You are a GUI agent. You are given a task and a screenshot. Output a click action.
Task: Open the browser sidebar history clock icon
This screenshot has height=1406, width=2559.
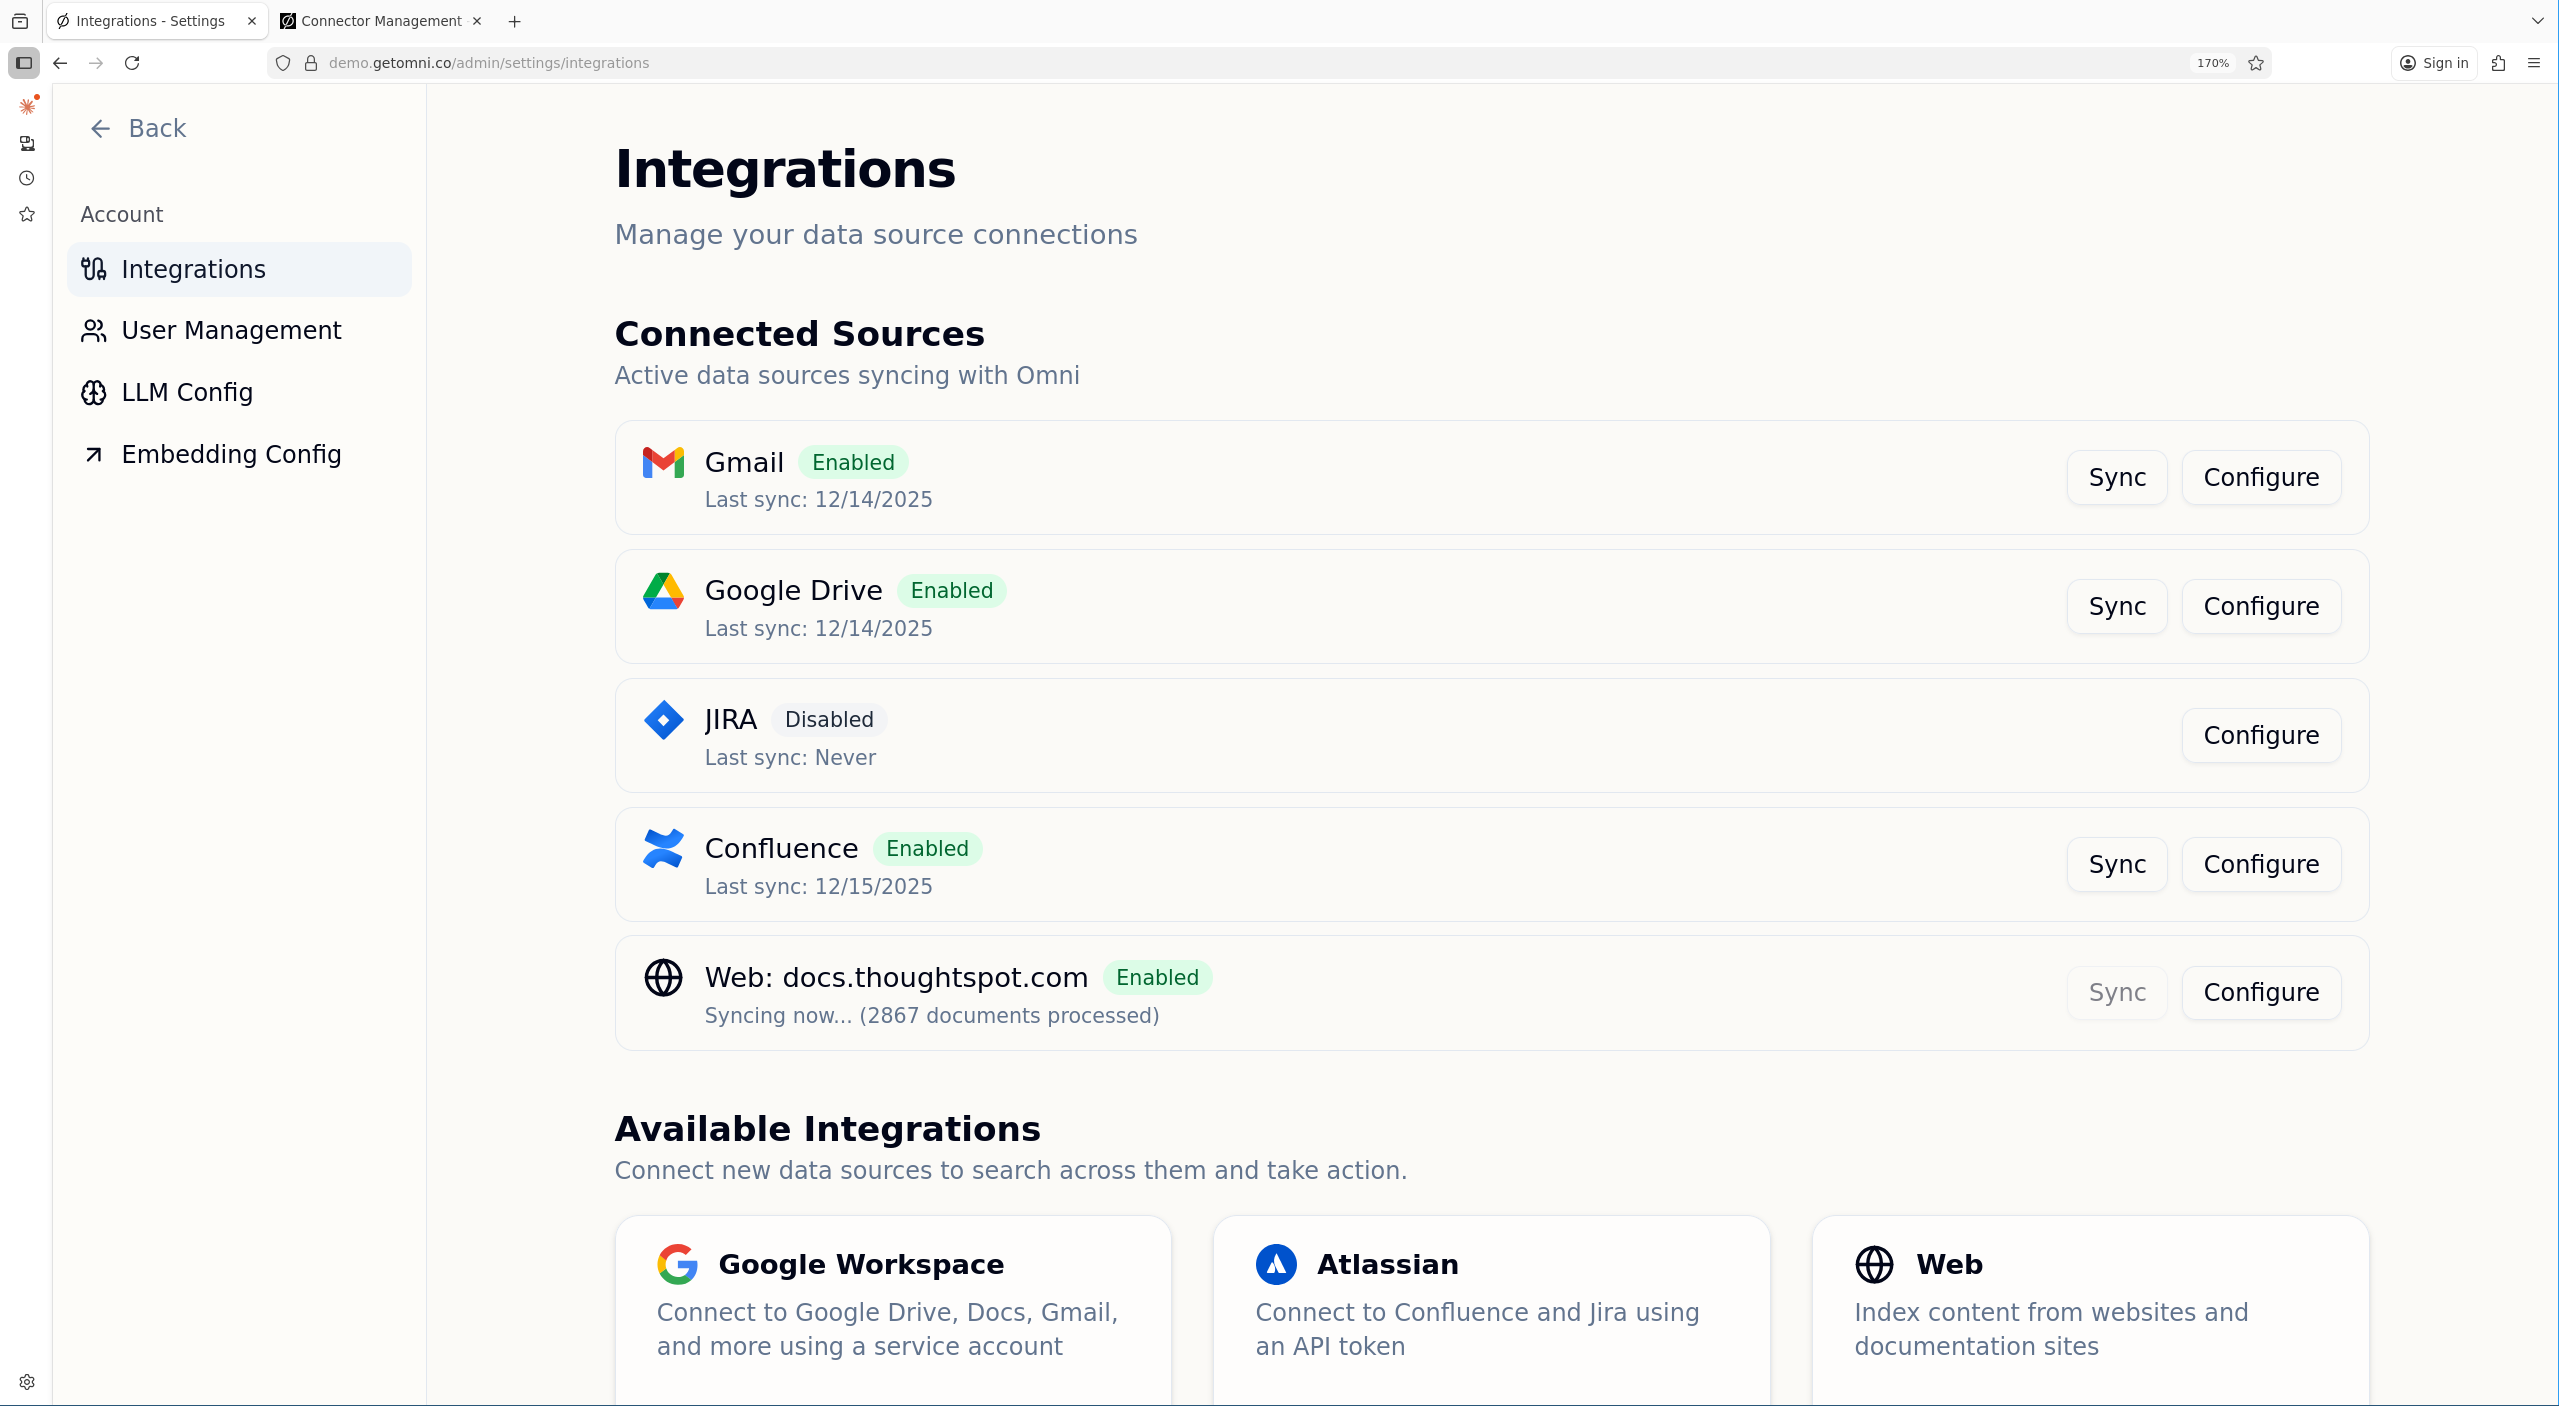27,179
